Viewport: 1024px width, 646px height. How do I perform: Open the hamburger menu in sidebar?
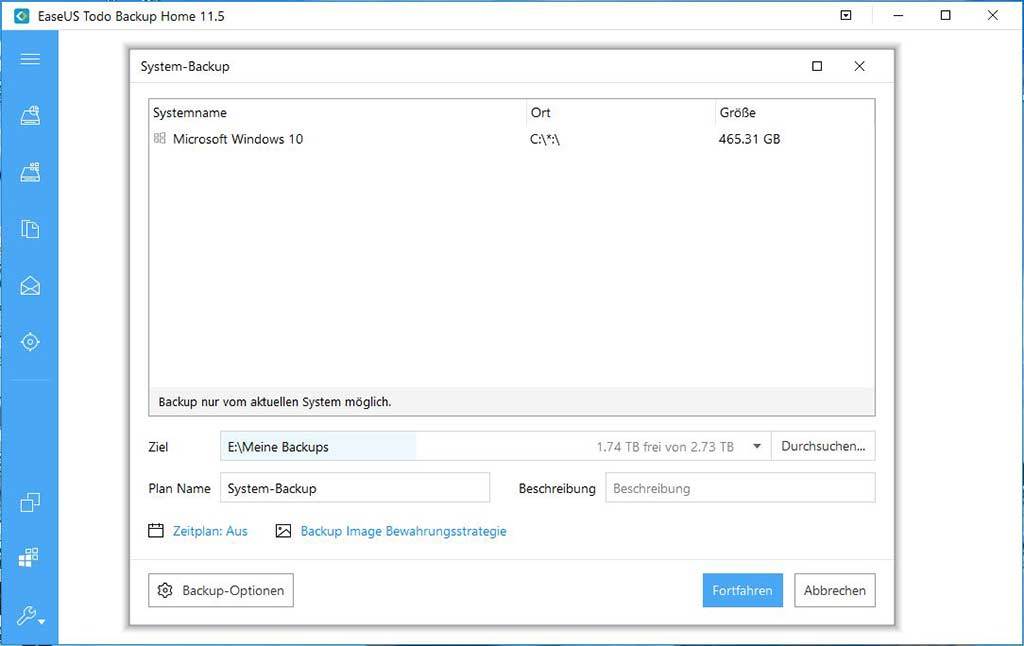[30, 59]
